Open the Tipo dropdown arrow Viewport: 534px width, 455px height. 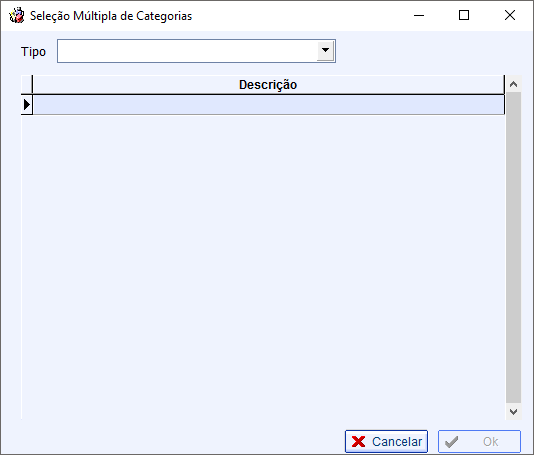click(326, 51)
